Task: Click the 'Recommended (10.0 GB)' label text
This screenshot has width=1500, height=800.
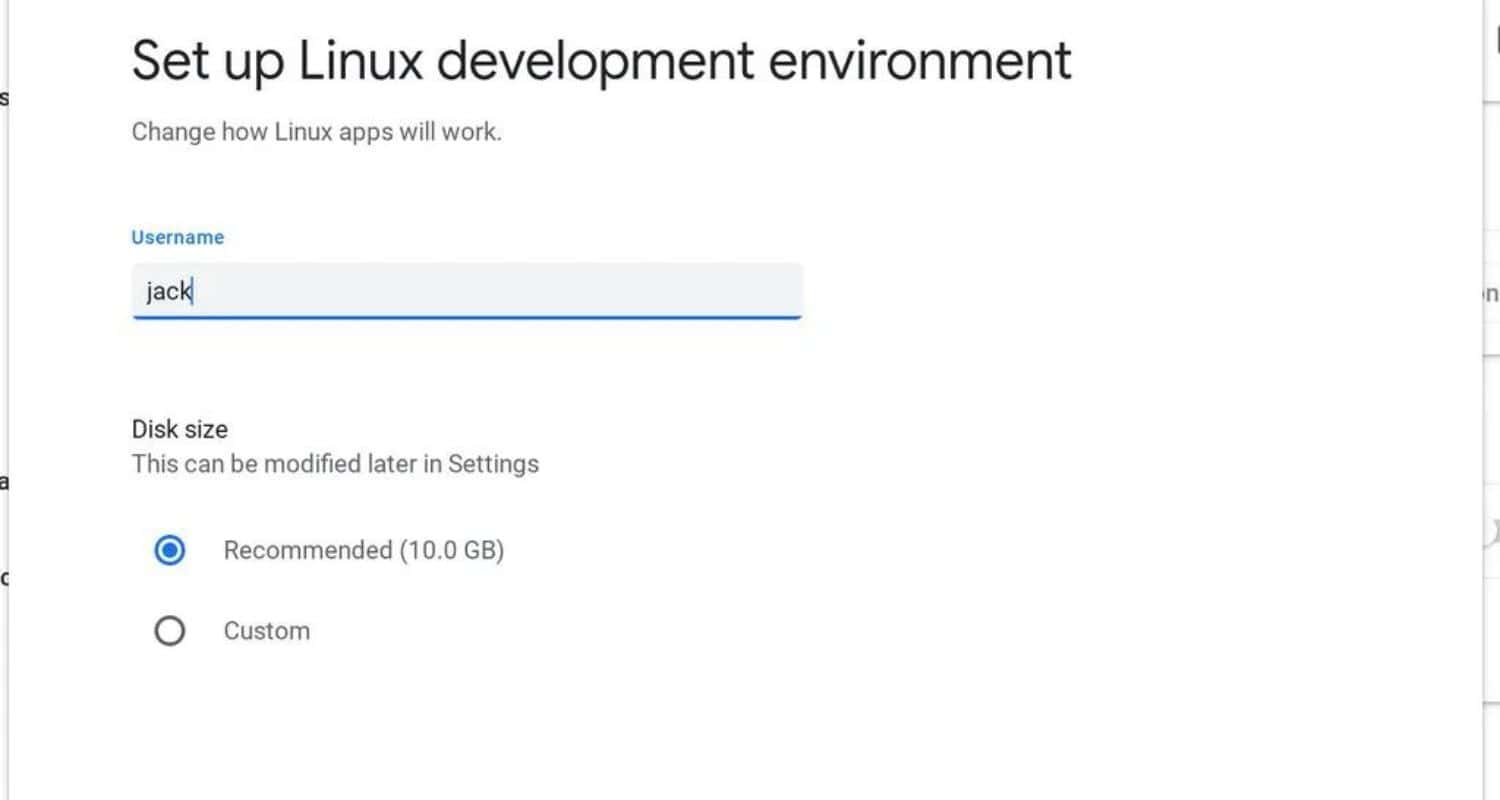Action: point(364,550)
